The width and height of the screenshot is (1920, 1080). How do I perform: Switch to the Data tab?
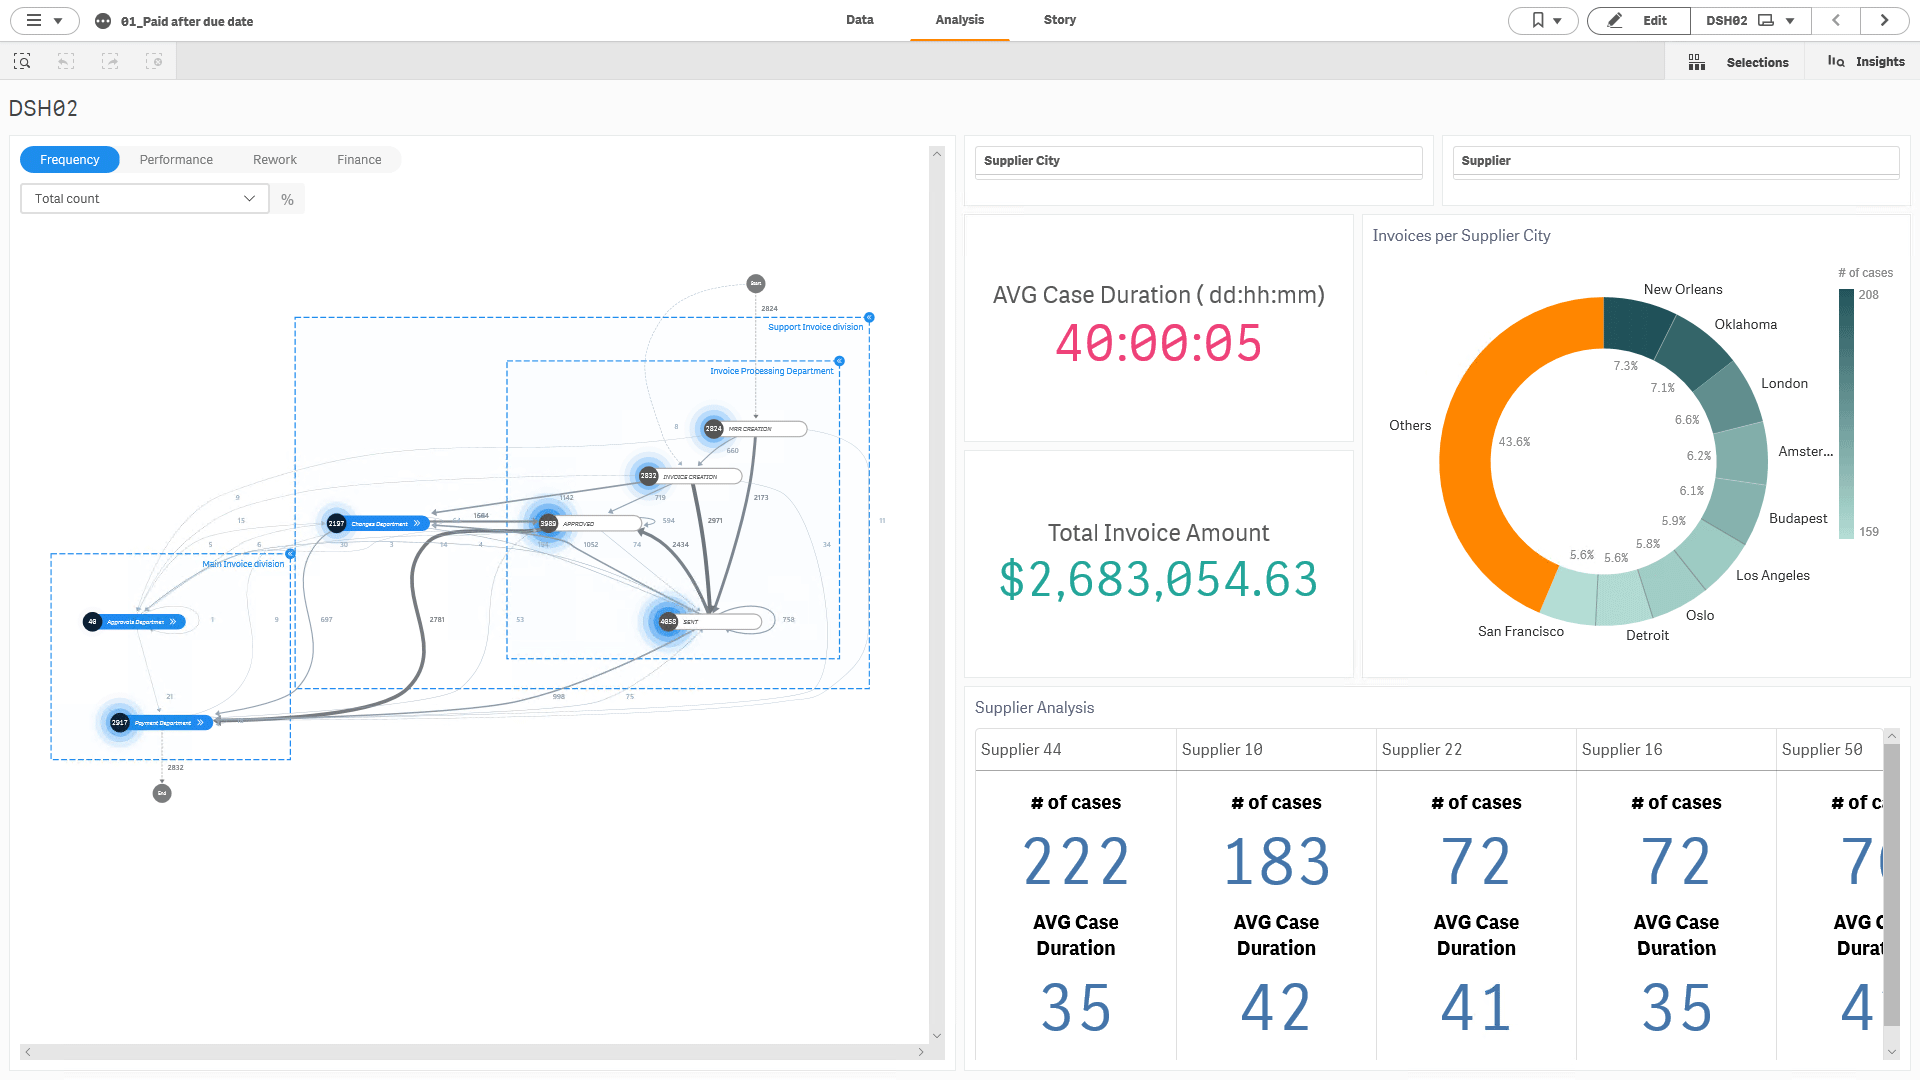click(x=859, y=20)
